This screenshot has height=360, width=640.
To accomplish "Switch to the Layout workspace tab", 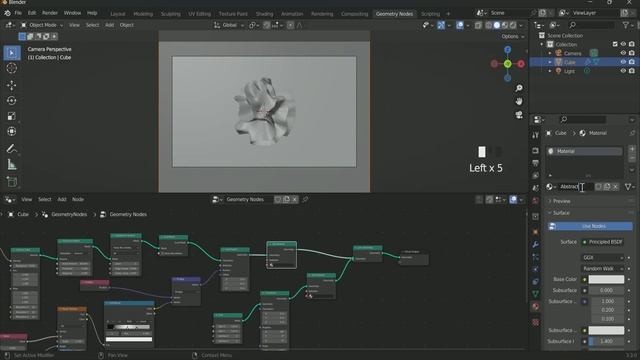I will click(x=118, y=14).
